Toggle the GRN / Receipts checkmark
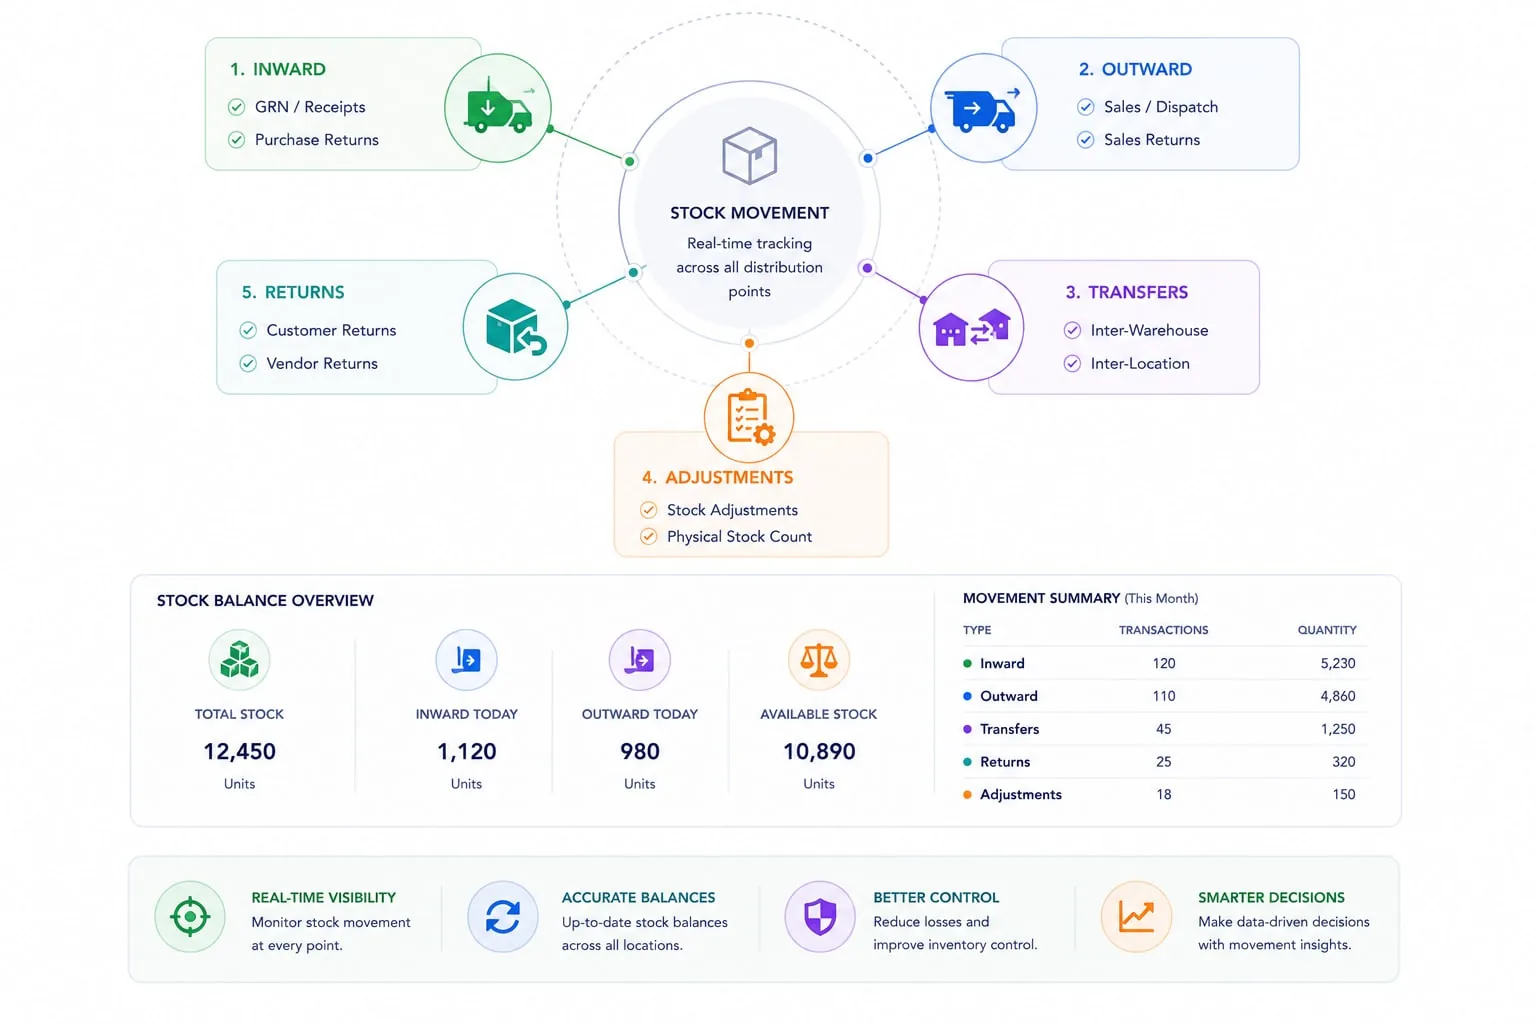1536x1024 pixels. click(x=237, y=107)
